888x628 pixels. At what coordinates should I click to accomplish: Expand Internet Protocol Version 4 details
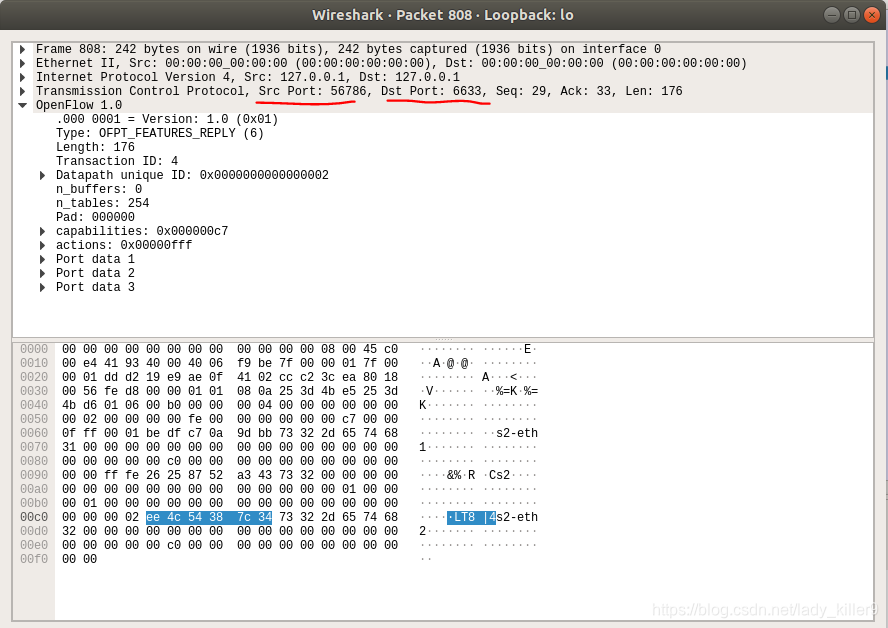click(23, 77)
